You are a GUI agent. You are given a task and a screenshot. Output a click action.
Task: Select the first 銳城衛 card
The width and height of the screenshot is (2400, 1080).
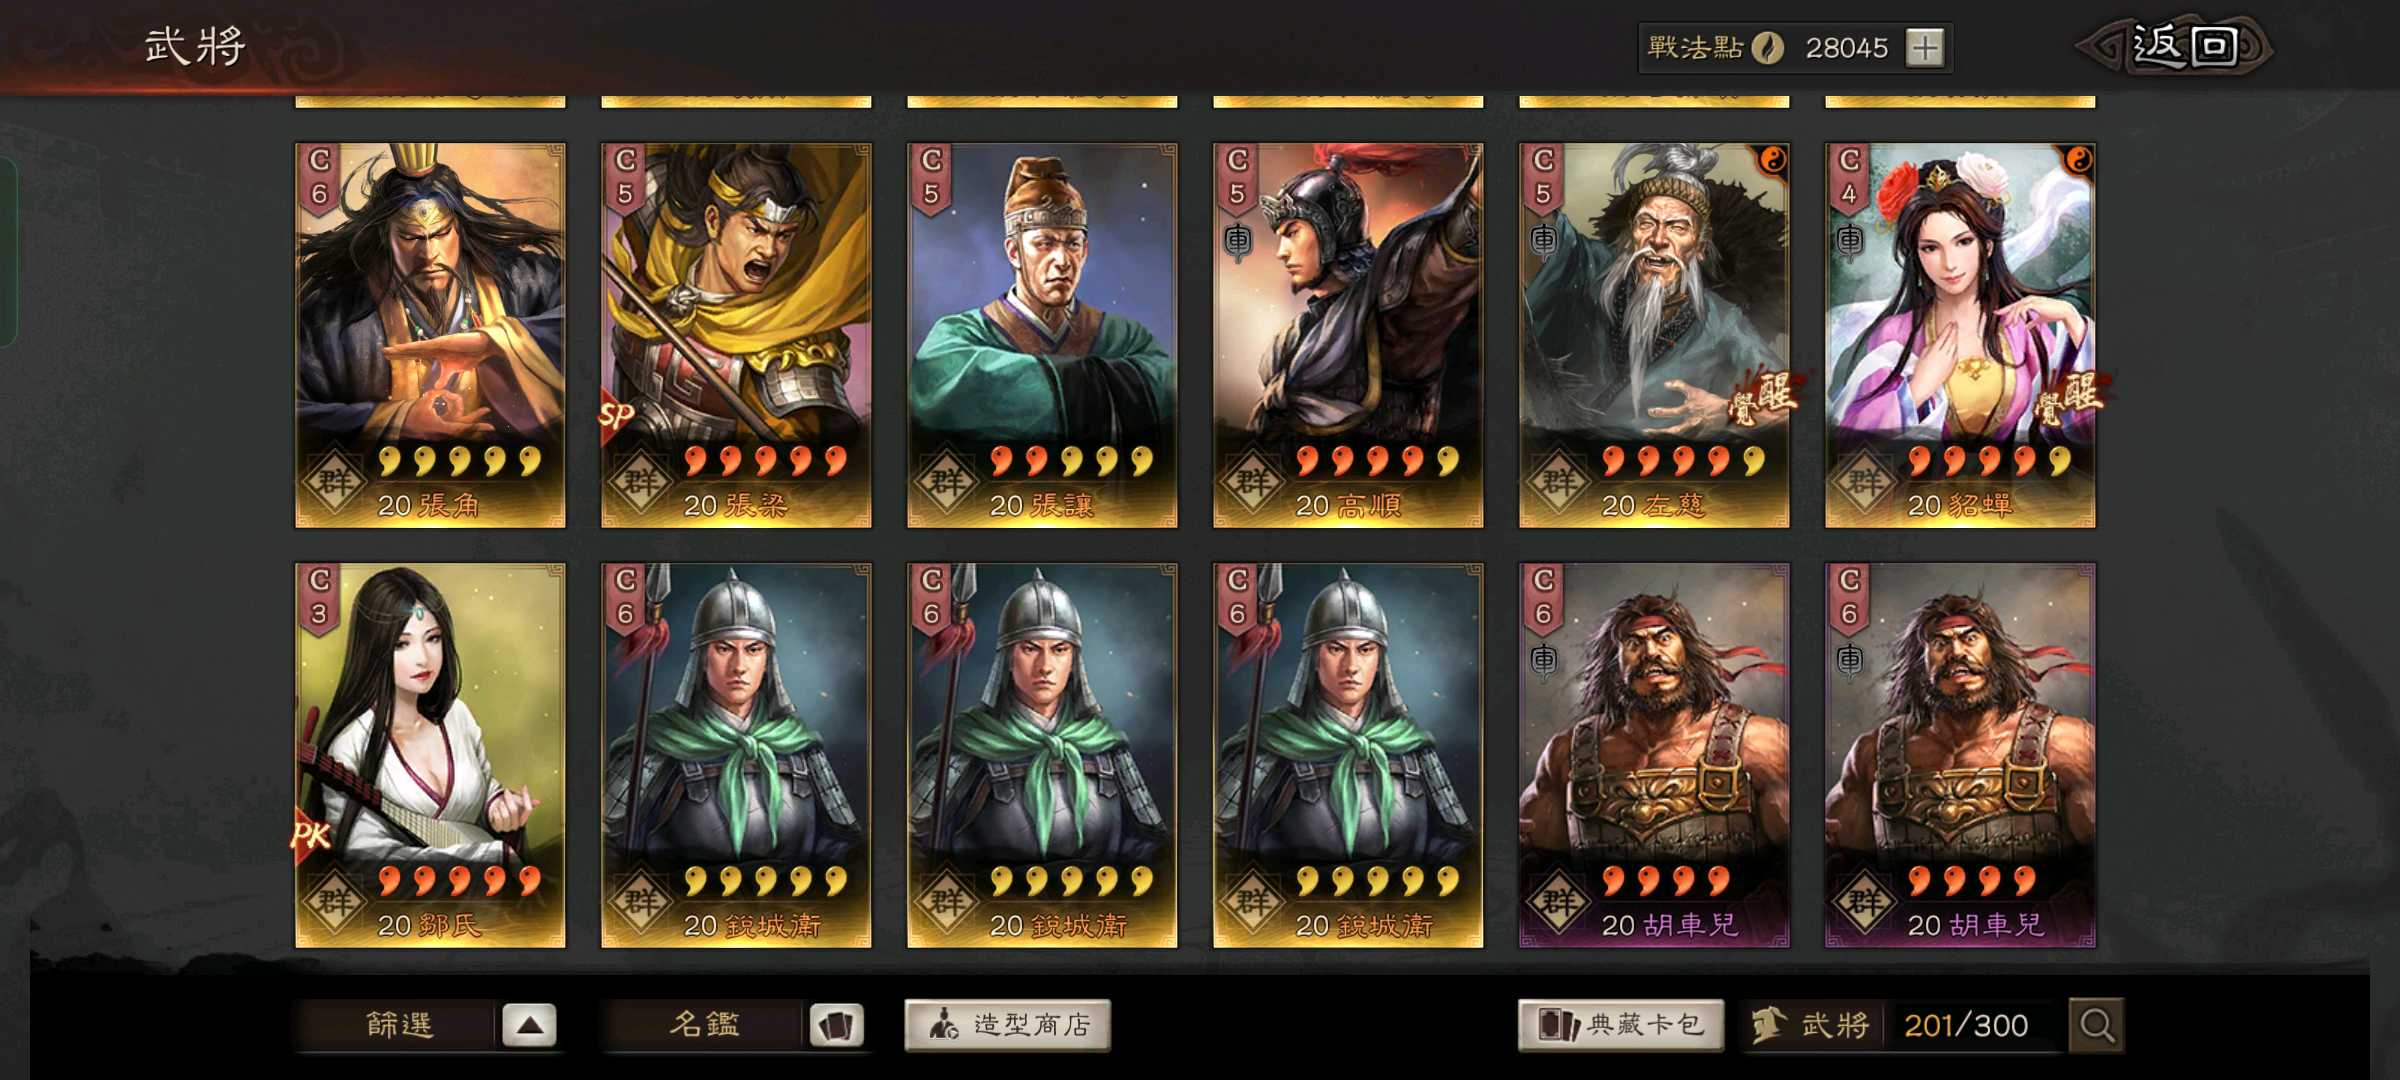coord(736,755)
